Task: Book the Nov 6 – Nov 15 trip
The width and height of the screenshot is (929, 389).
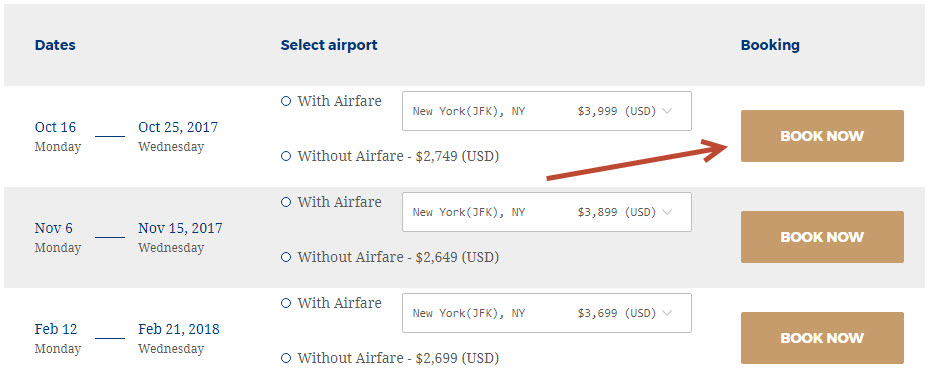Action: [x=822, y=237]
